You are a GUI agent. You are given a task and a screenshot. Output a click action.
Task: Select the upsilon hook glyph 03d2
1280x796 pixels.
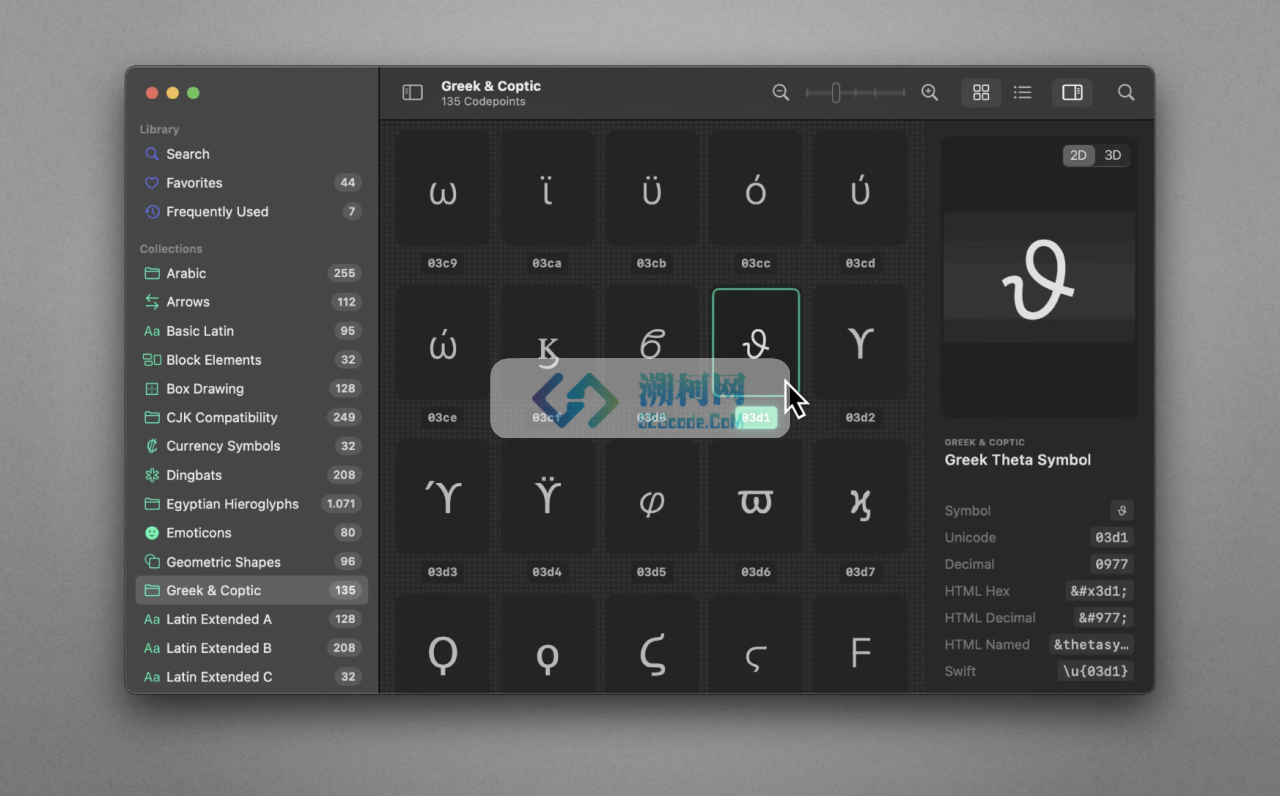(860, 344)
